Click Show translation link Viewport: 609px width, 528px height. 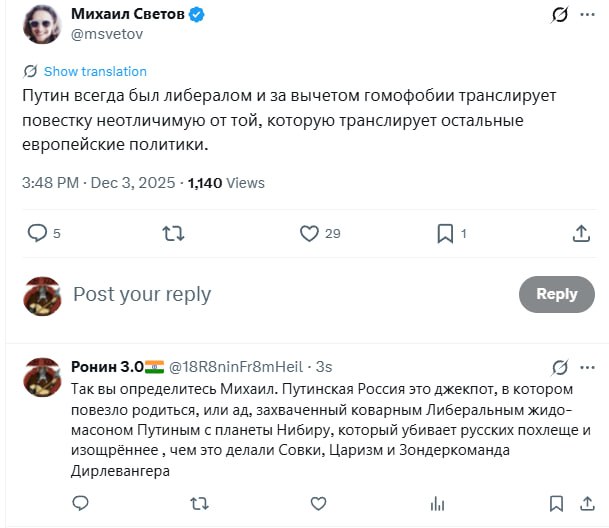(95, 71)
